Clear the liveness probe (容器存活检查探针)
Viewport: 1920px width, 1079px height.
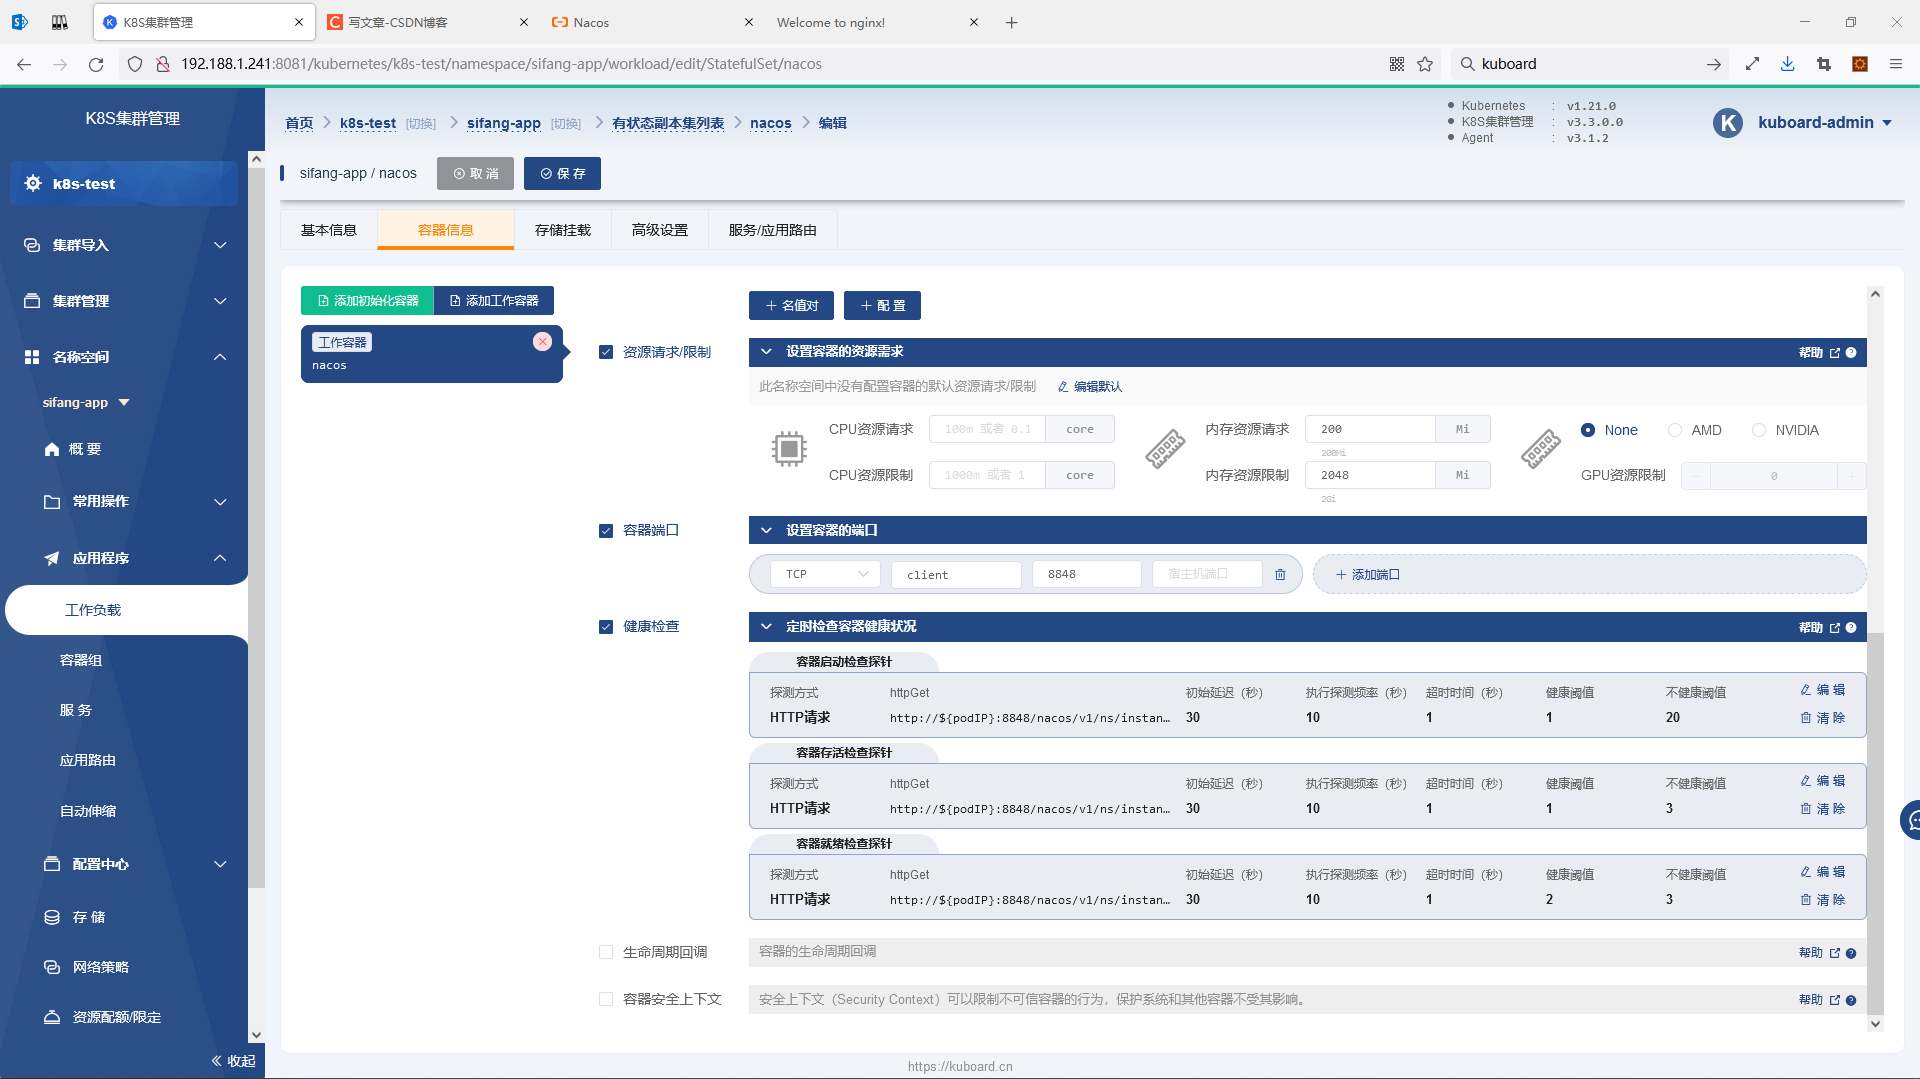[x=1823, y=809]
